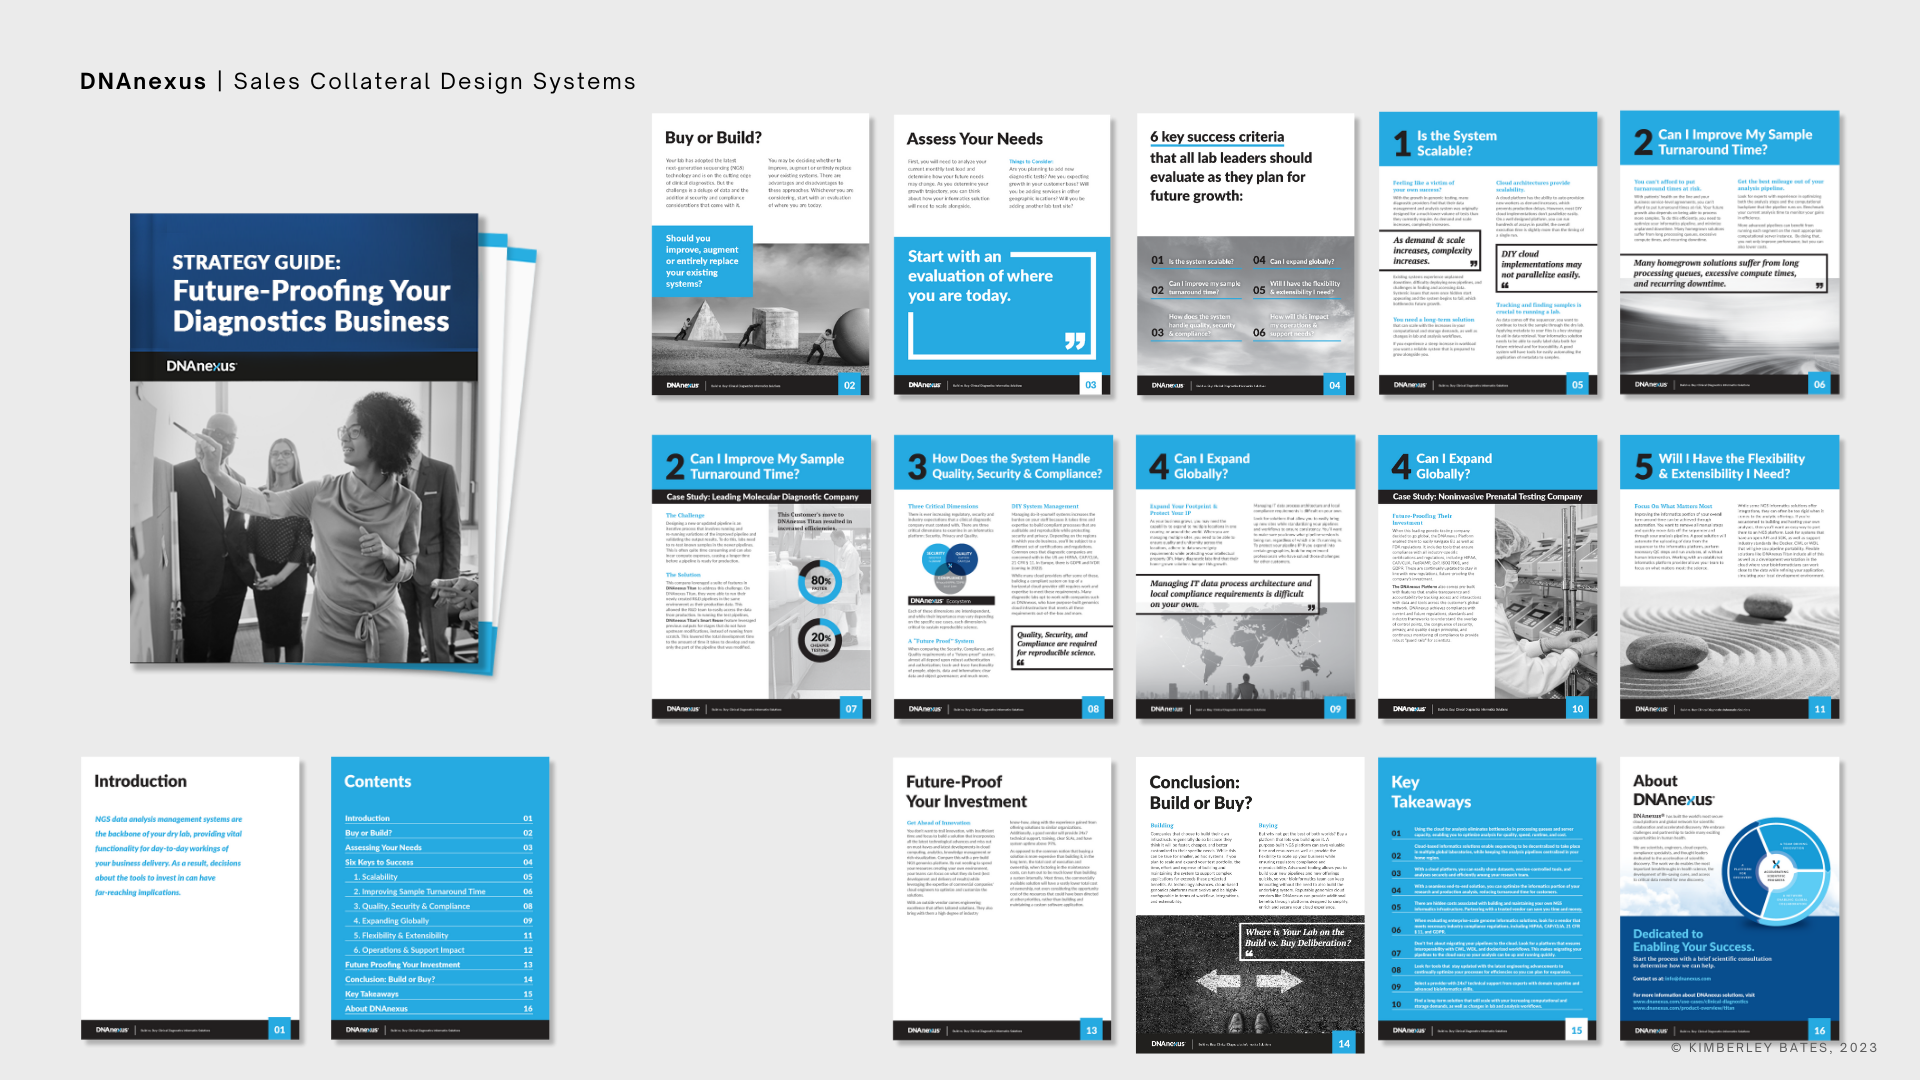Click the 20% donut chart
Image resolution: width=1920 pixels, height=1080 pixels.
click(820, 639)
